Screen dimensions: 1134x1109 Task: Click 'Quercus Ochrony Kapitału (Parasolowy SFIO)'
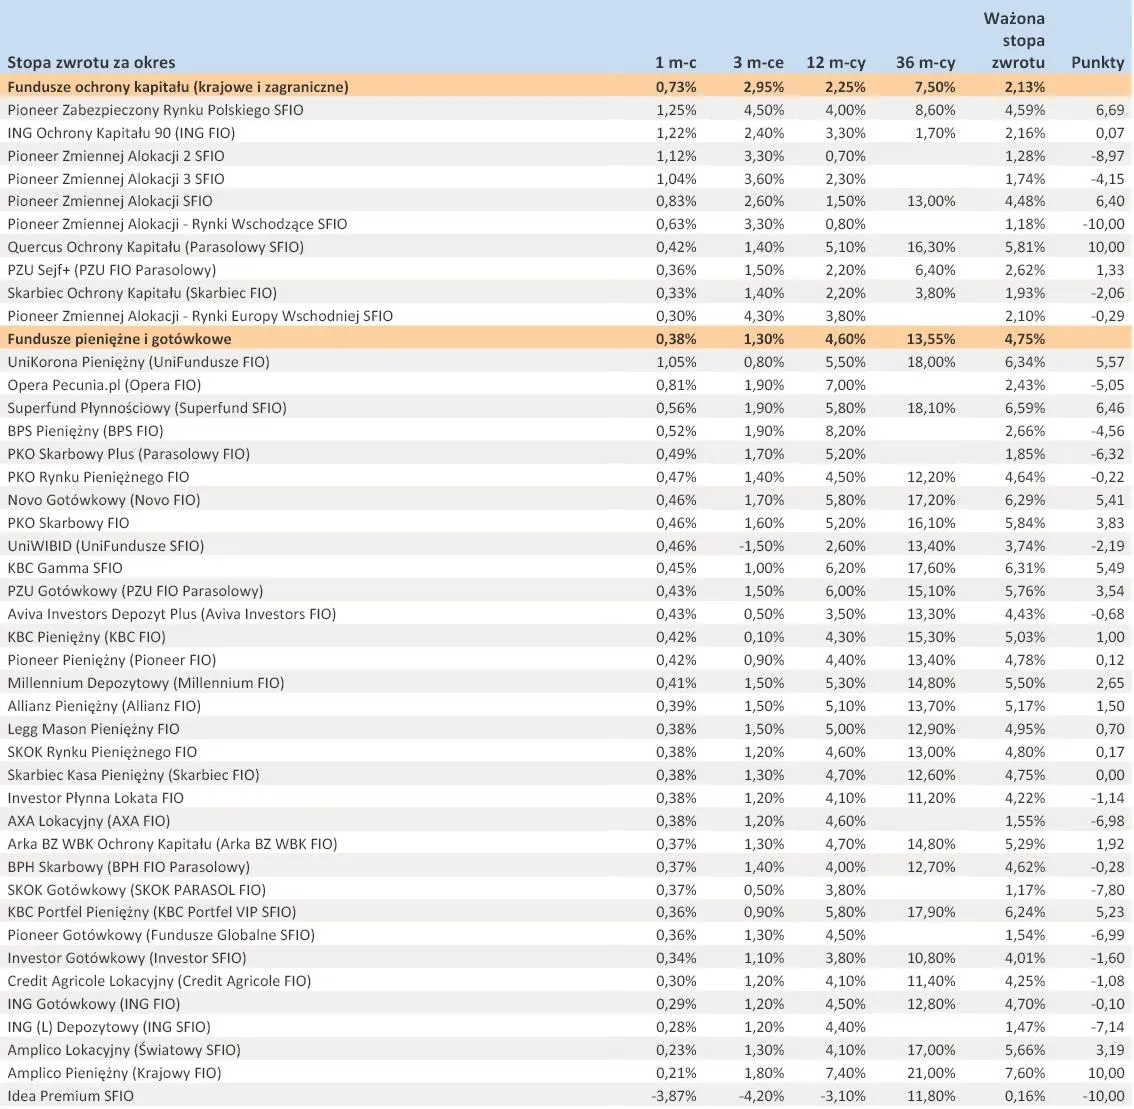click(155, 247)
